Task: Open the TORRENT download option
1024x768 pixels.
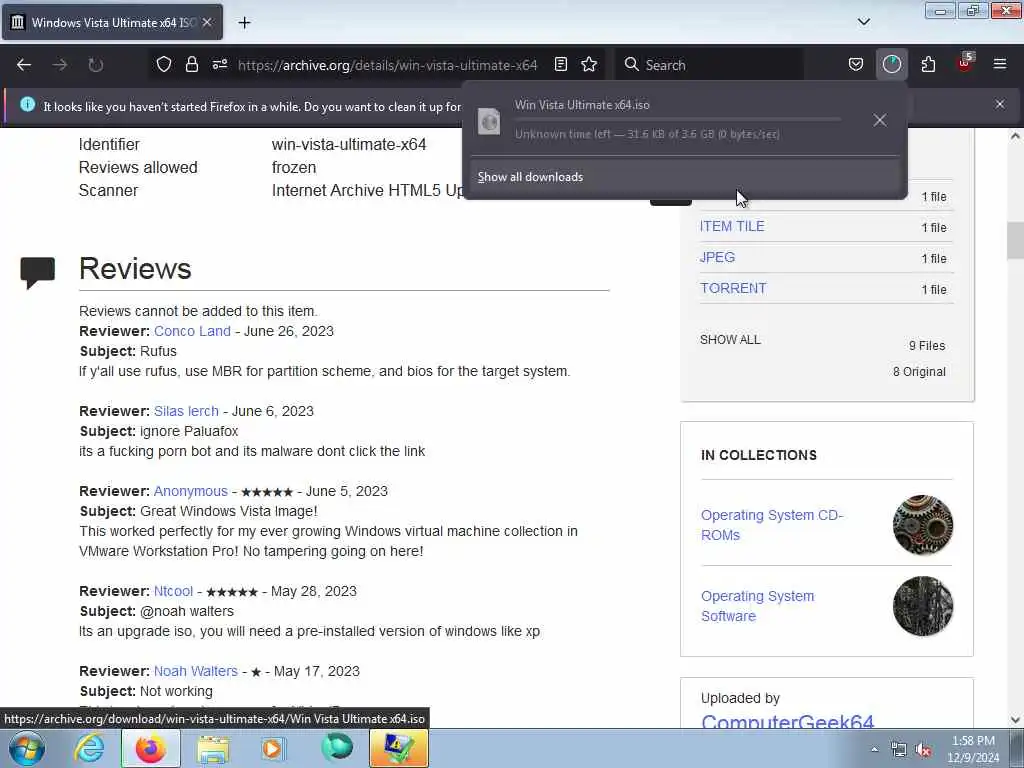Action: pyautogui.click(x=733, y=288)
